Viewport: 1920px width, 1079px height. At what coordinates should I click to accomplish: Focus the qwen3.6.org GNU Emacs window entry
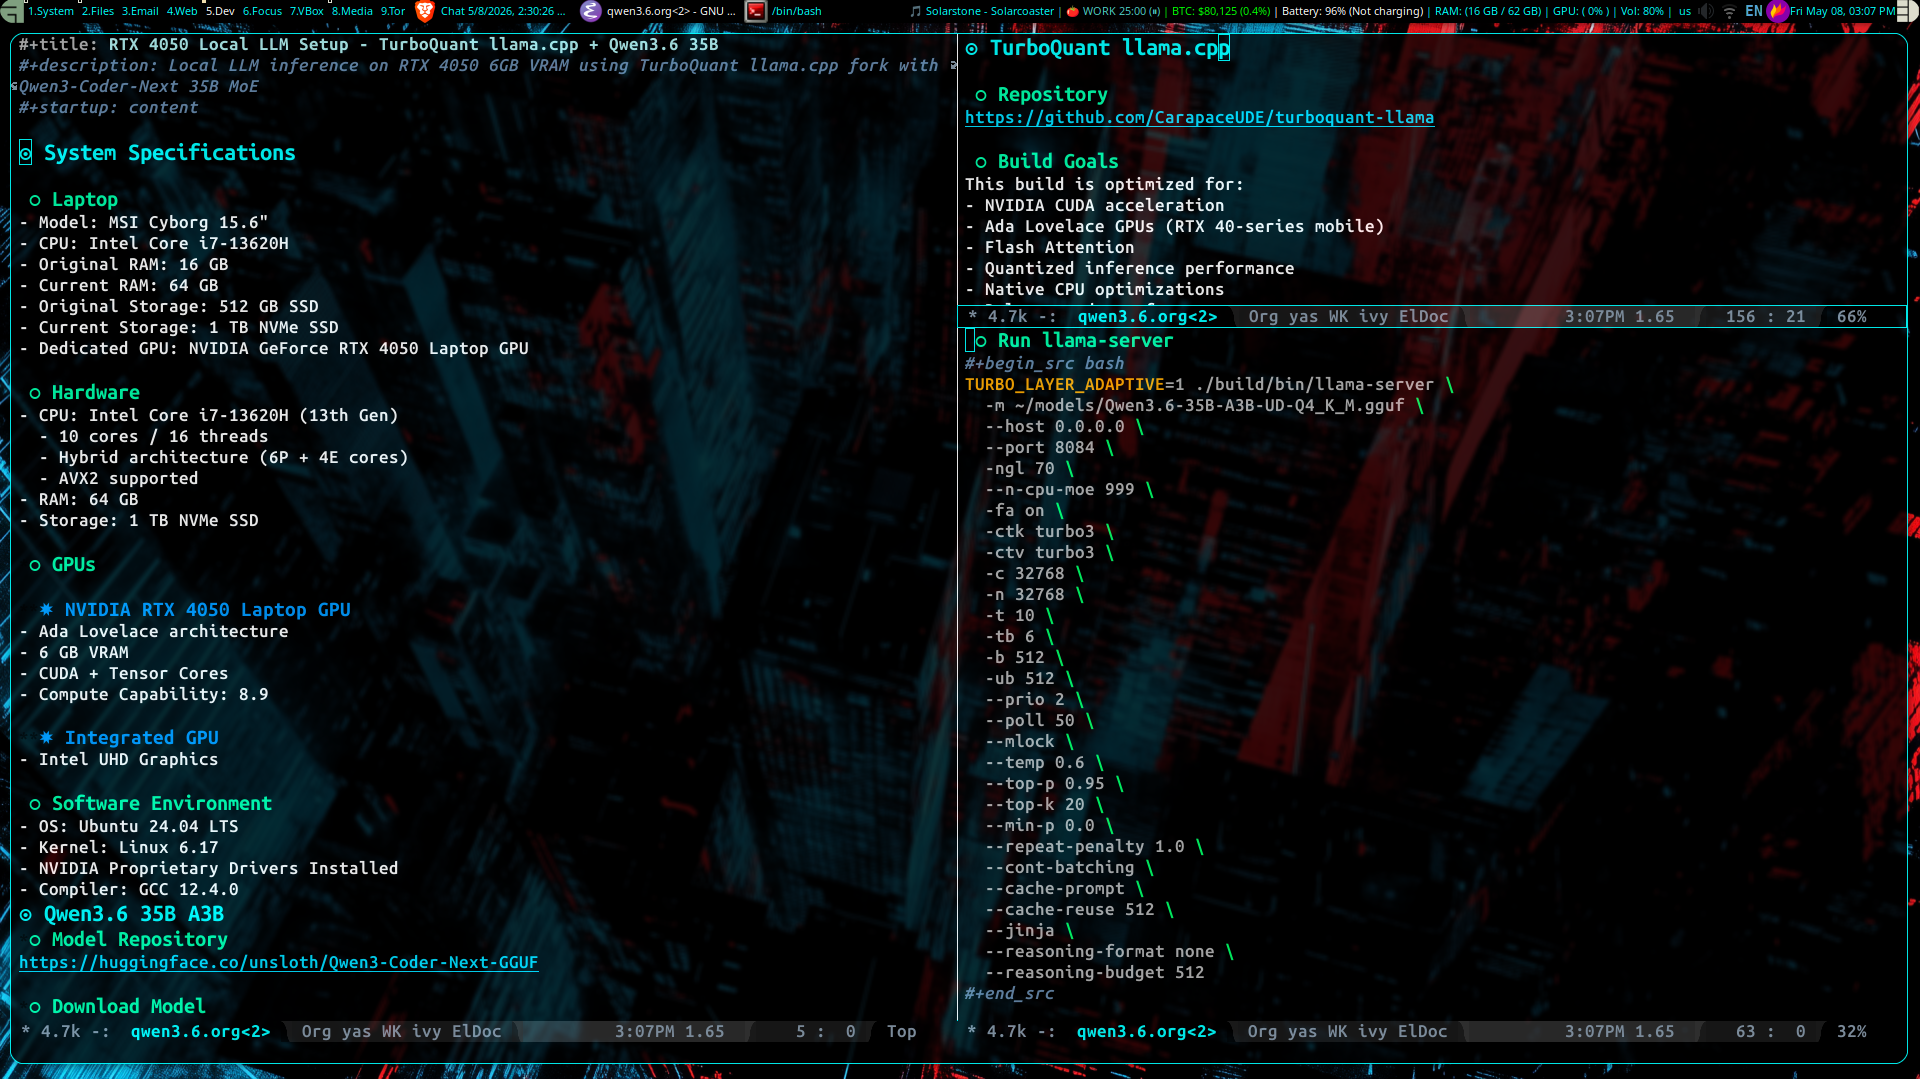[x=671, y=12]
